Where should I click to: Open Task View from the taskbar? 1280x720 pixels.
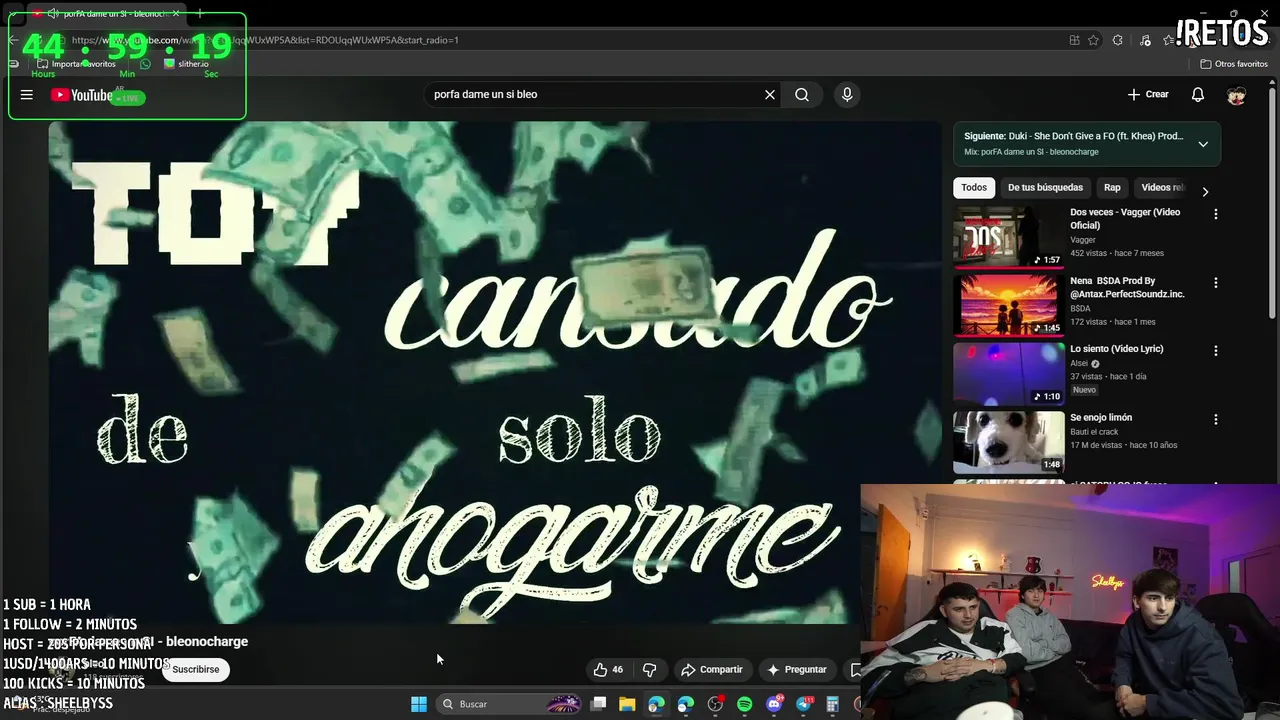pyautogui.click(x=598, y=704)
